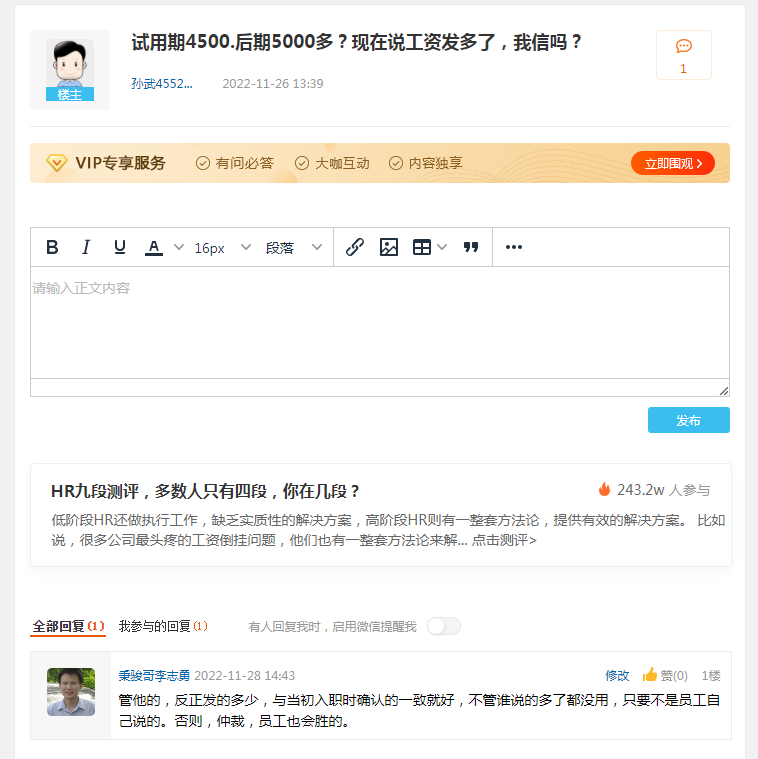
Task: Click the comment count bubble icon
Action: click(684, 47)
